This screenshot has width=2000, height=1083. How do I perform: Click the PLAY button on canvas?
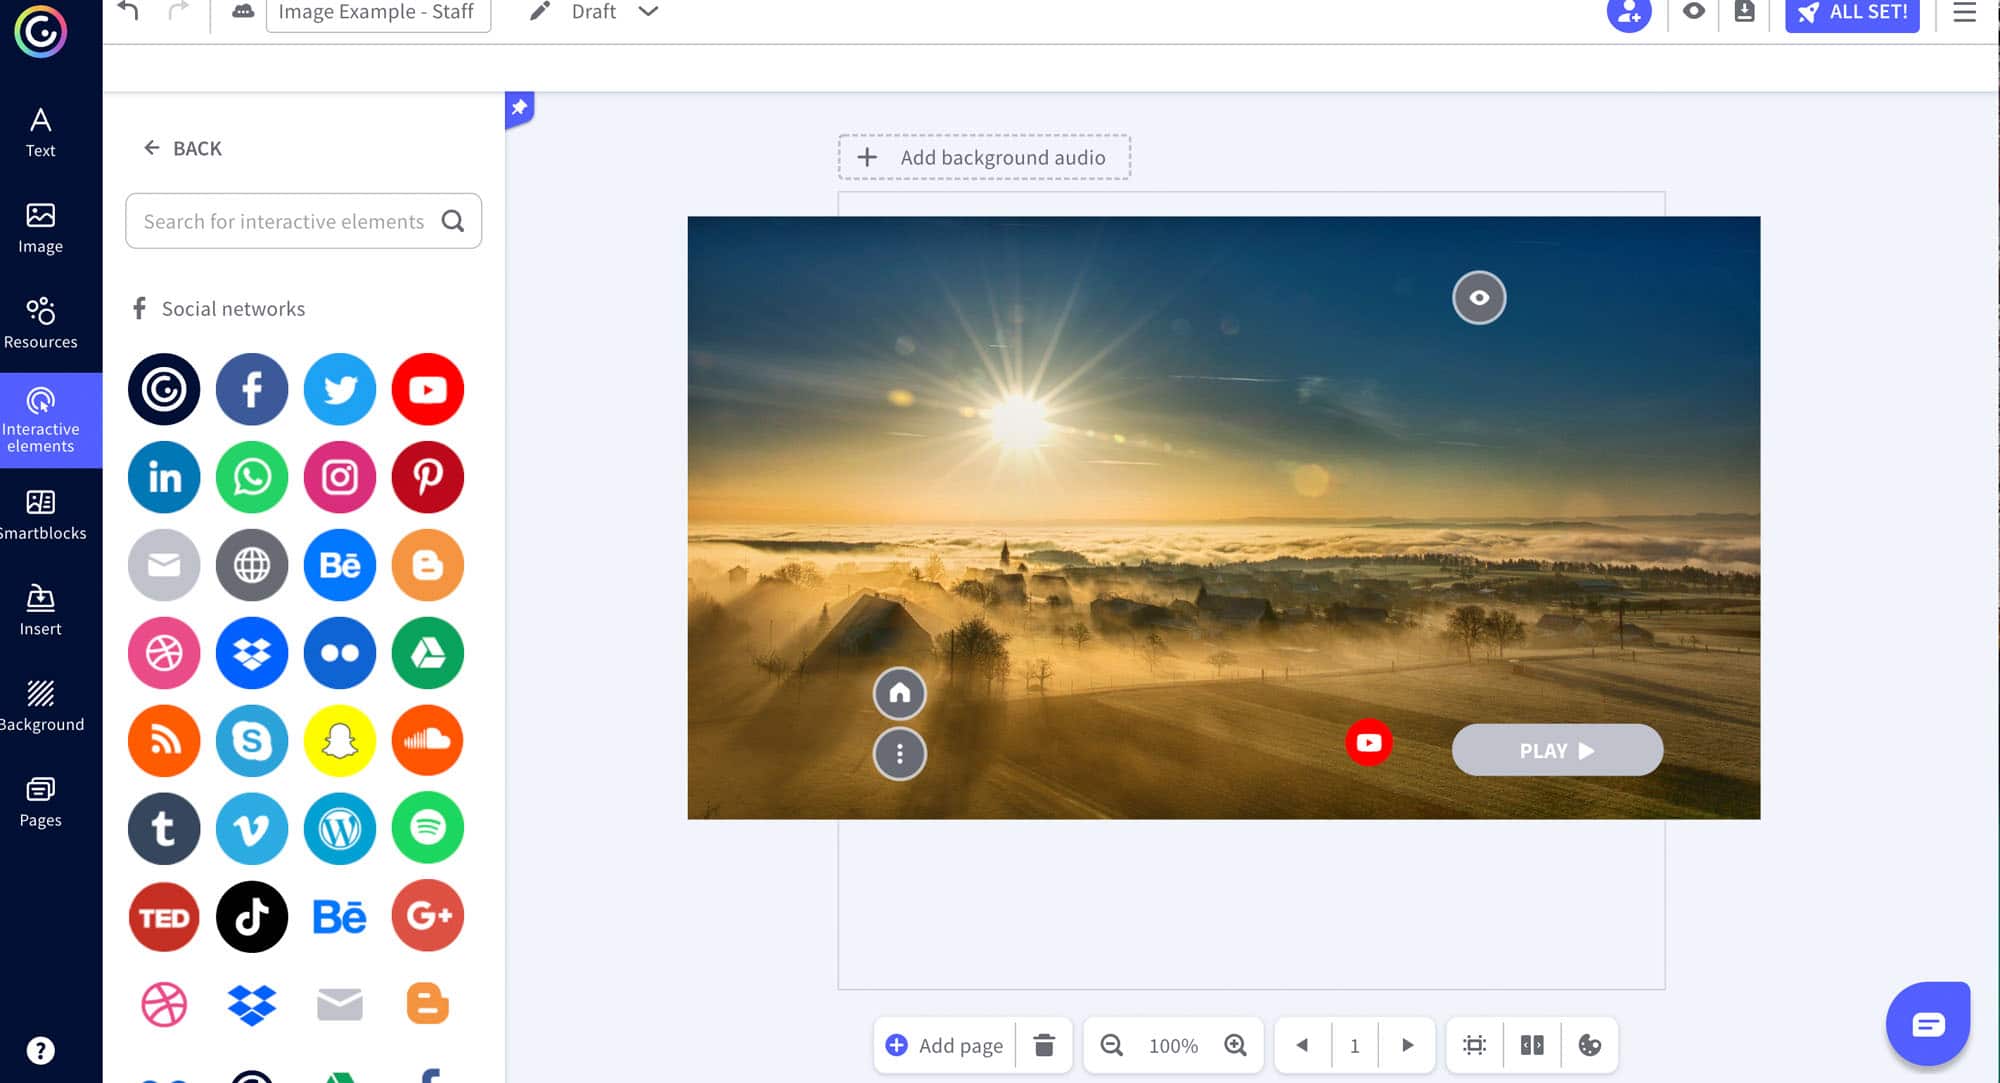(1557, 750)
